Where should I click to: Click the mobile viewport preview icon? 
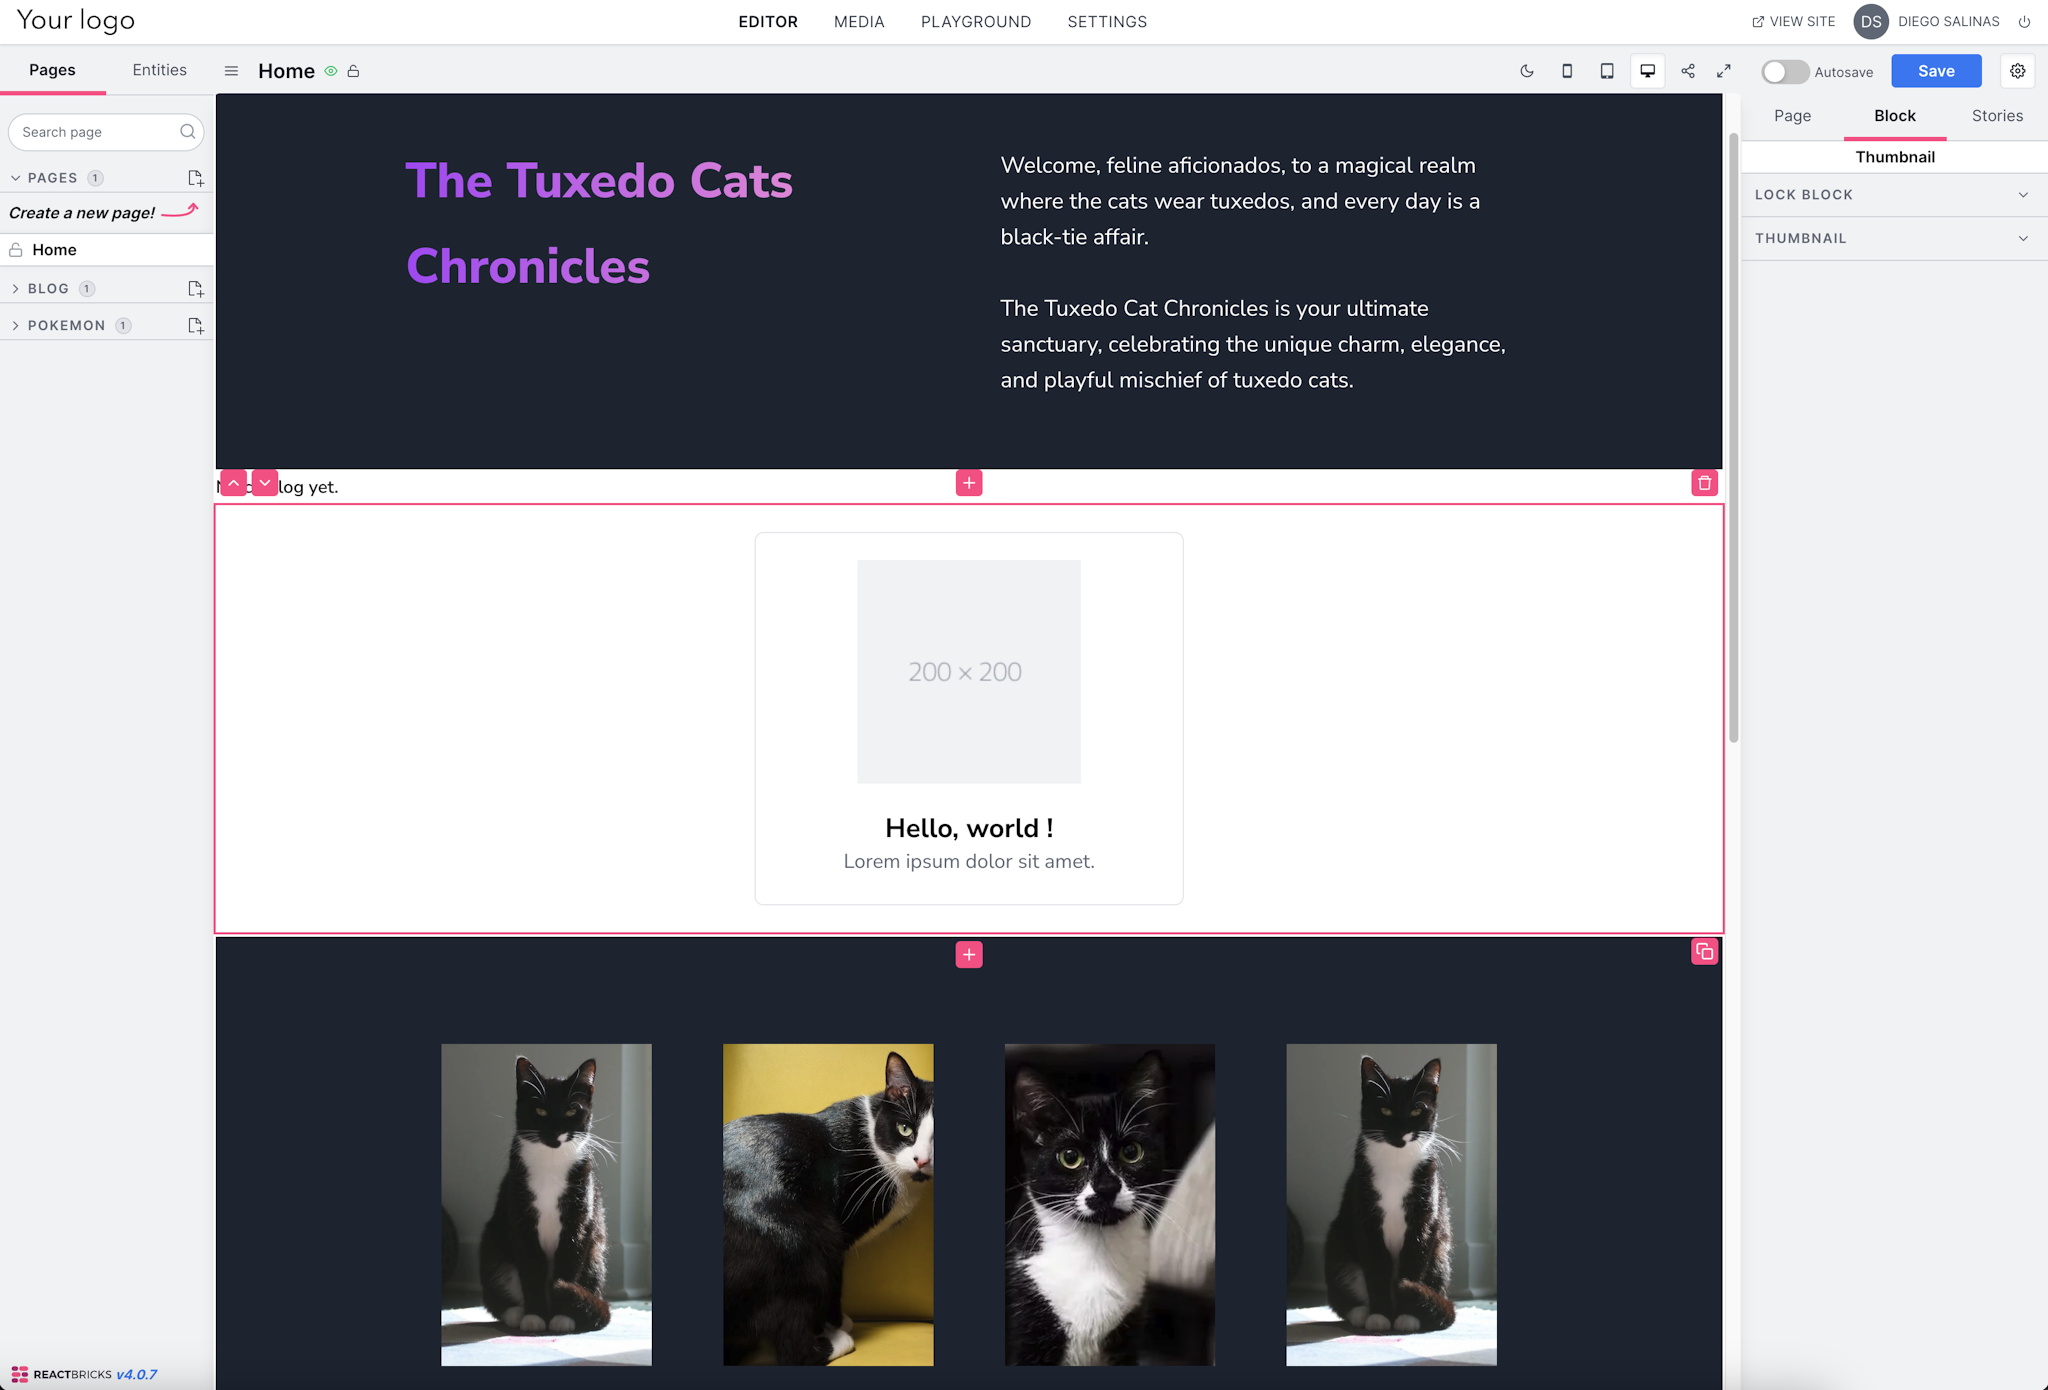(1567, 71)
